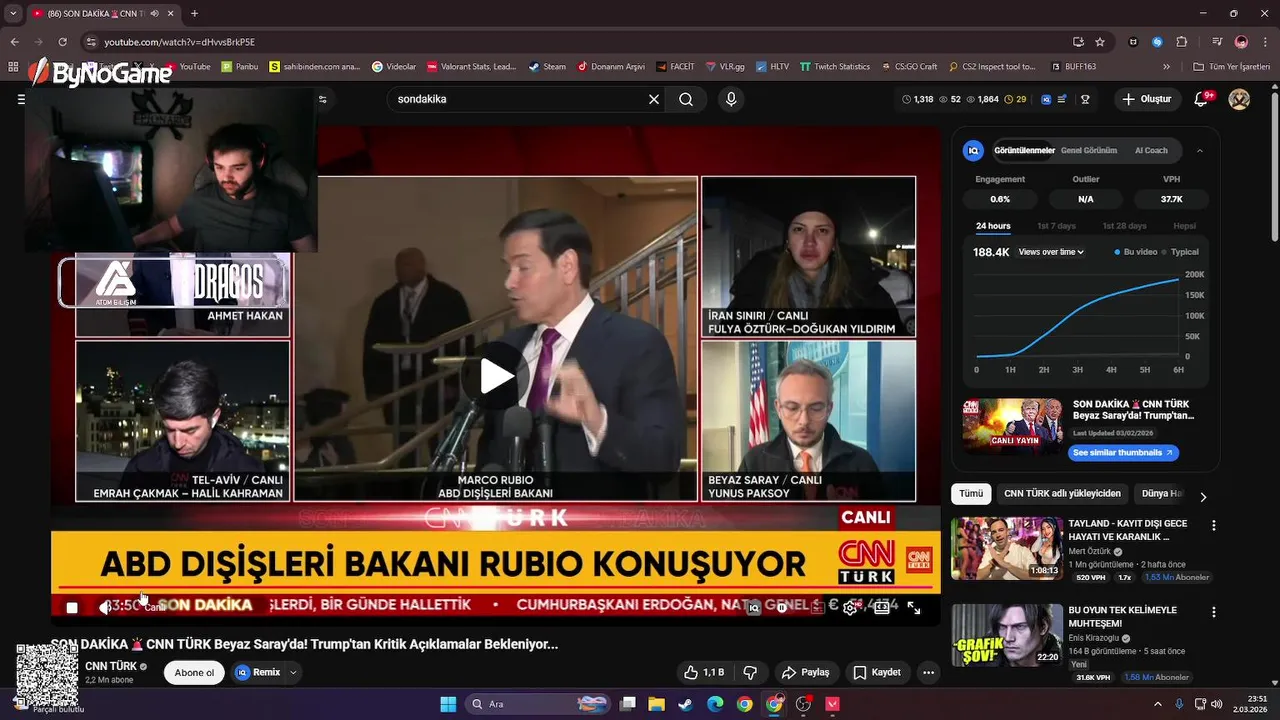This screenshot has width=1280, height=720.
Task: Click the address bar URL
Action: [180, 42]
